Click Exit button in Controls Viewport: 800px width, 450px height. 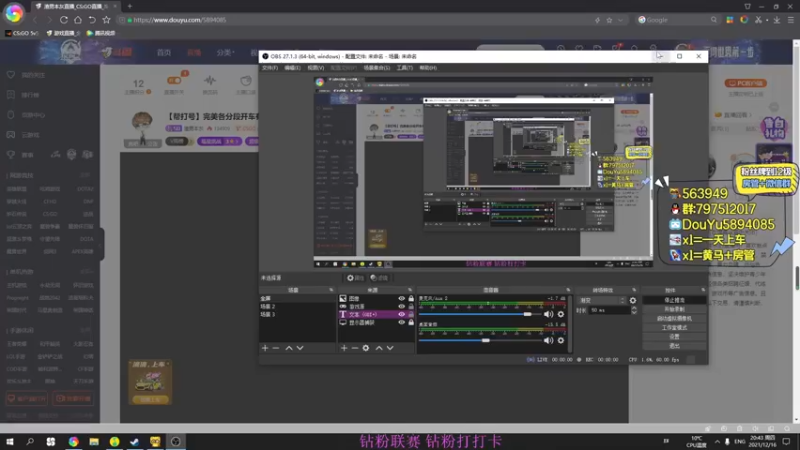tap(674, 346)
